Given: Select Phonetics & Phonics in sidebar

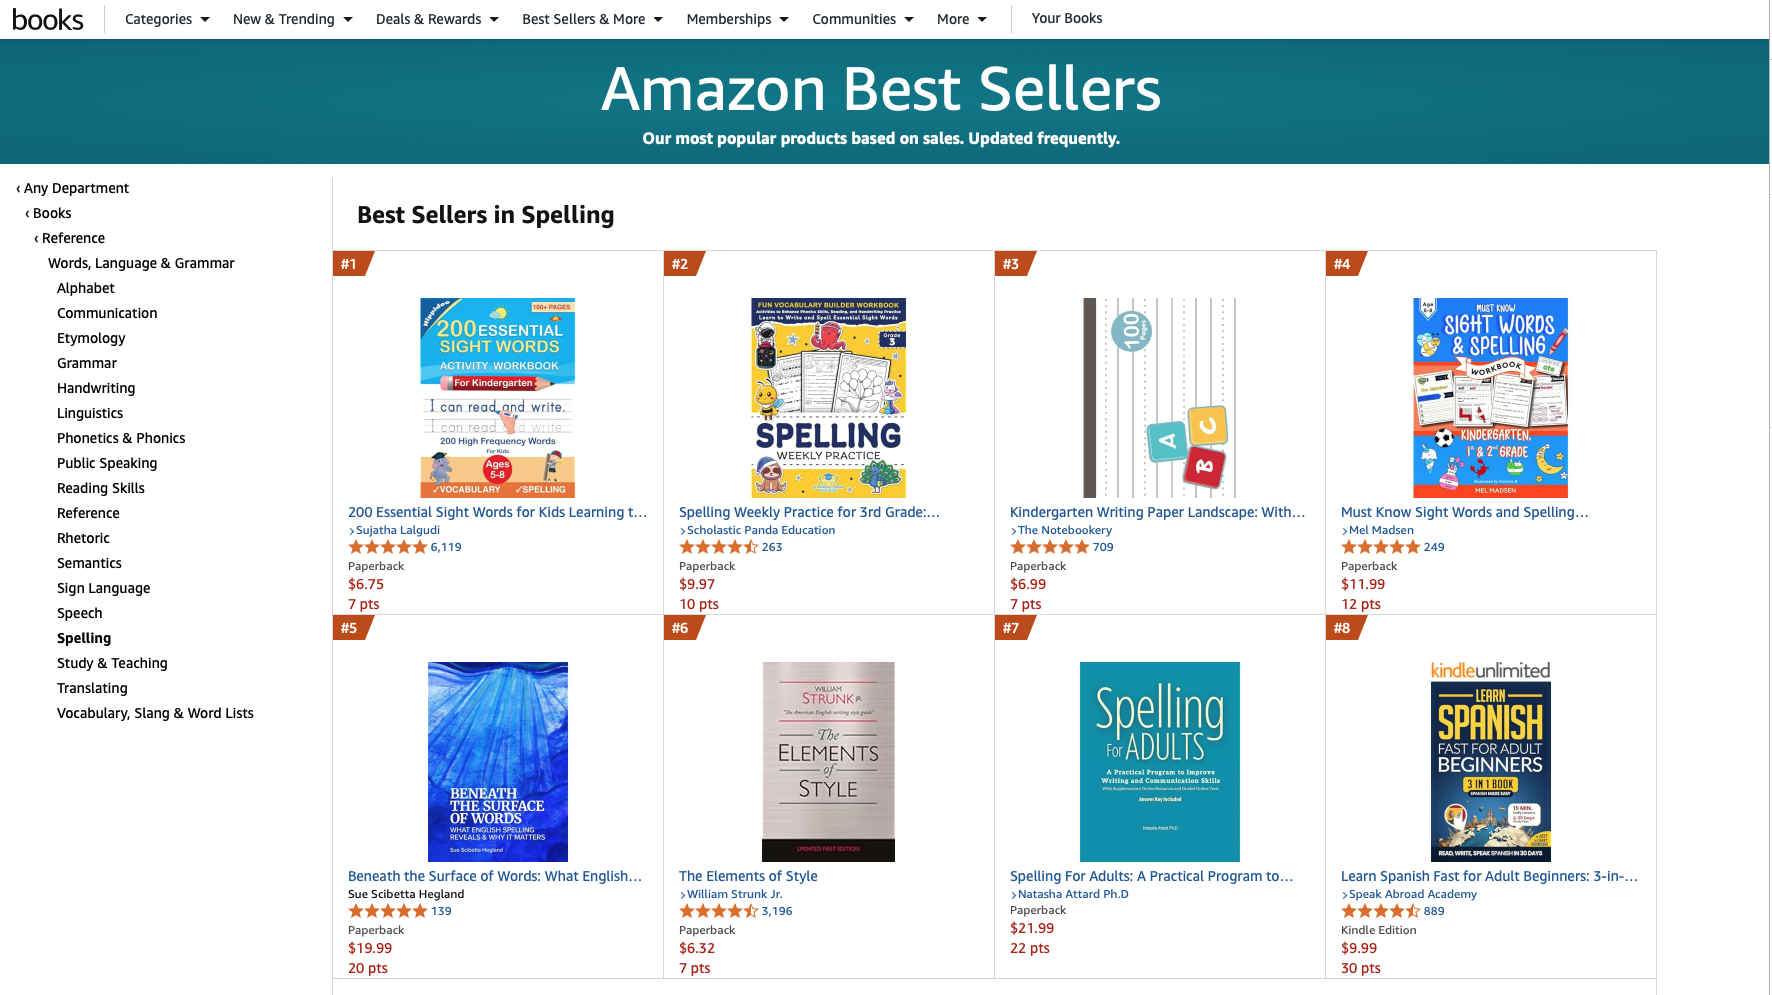Looking at the screenshot, I should click(121, 438).
